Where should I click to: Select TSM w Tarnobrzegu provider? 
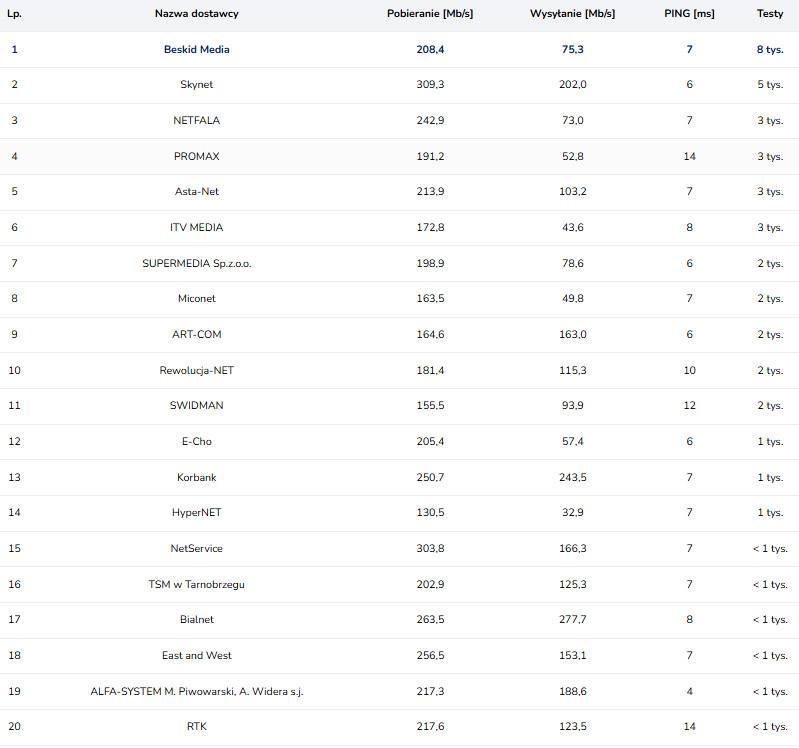[196, 584]
